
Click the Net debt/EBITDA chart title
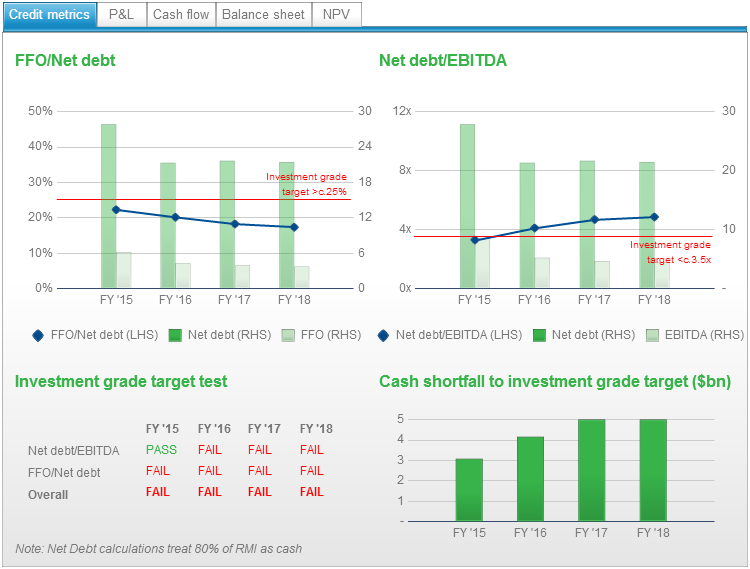443,61
